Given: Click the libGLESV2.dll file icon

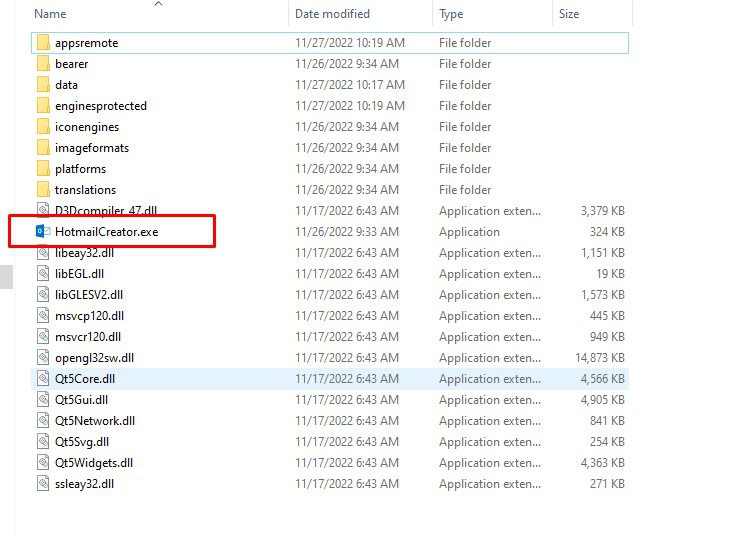Looking at the screenshot, I should tap(43, 295).
